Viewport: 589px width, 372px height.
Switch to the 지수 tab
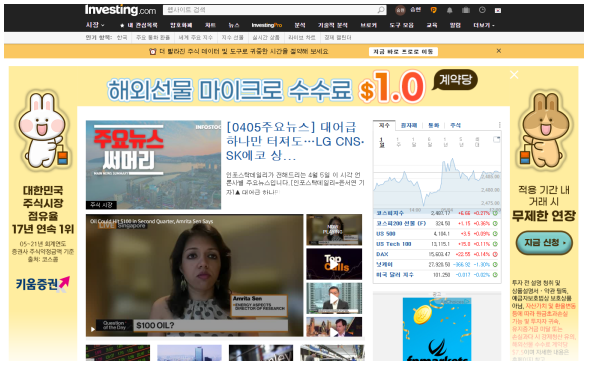[x=384, y=125]
